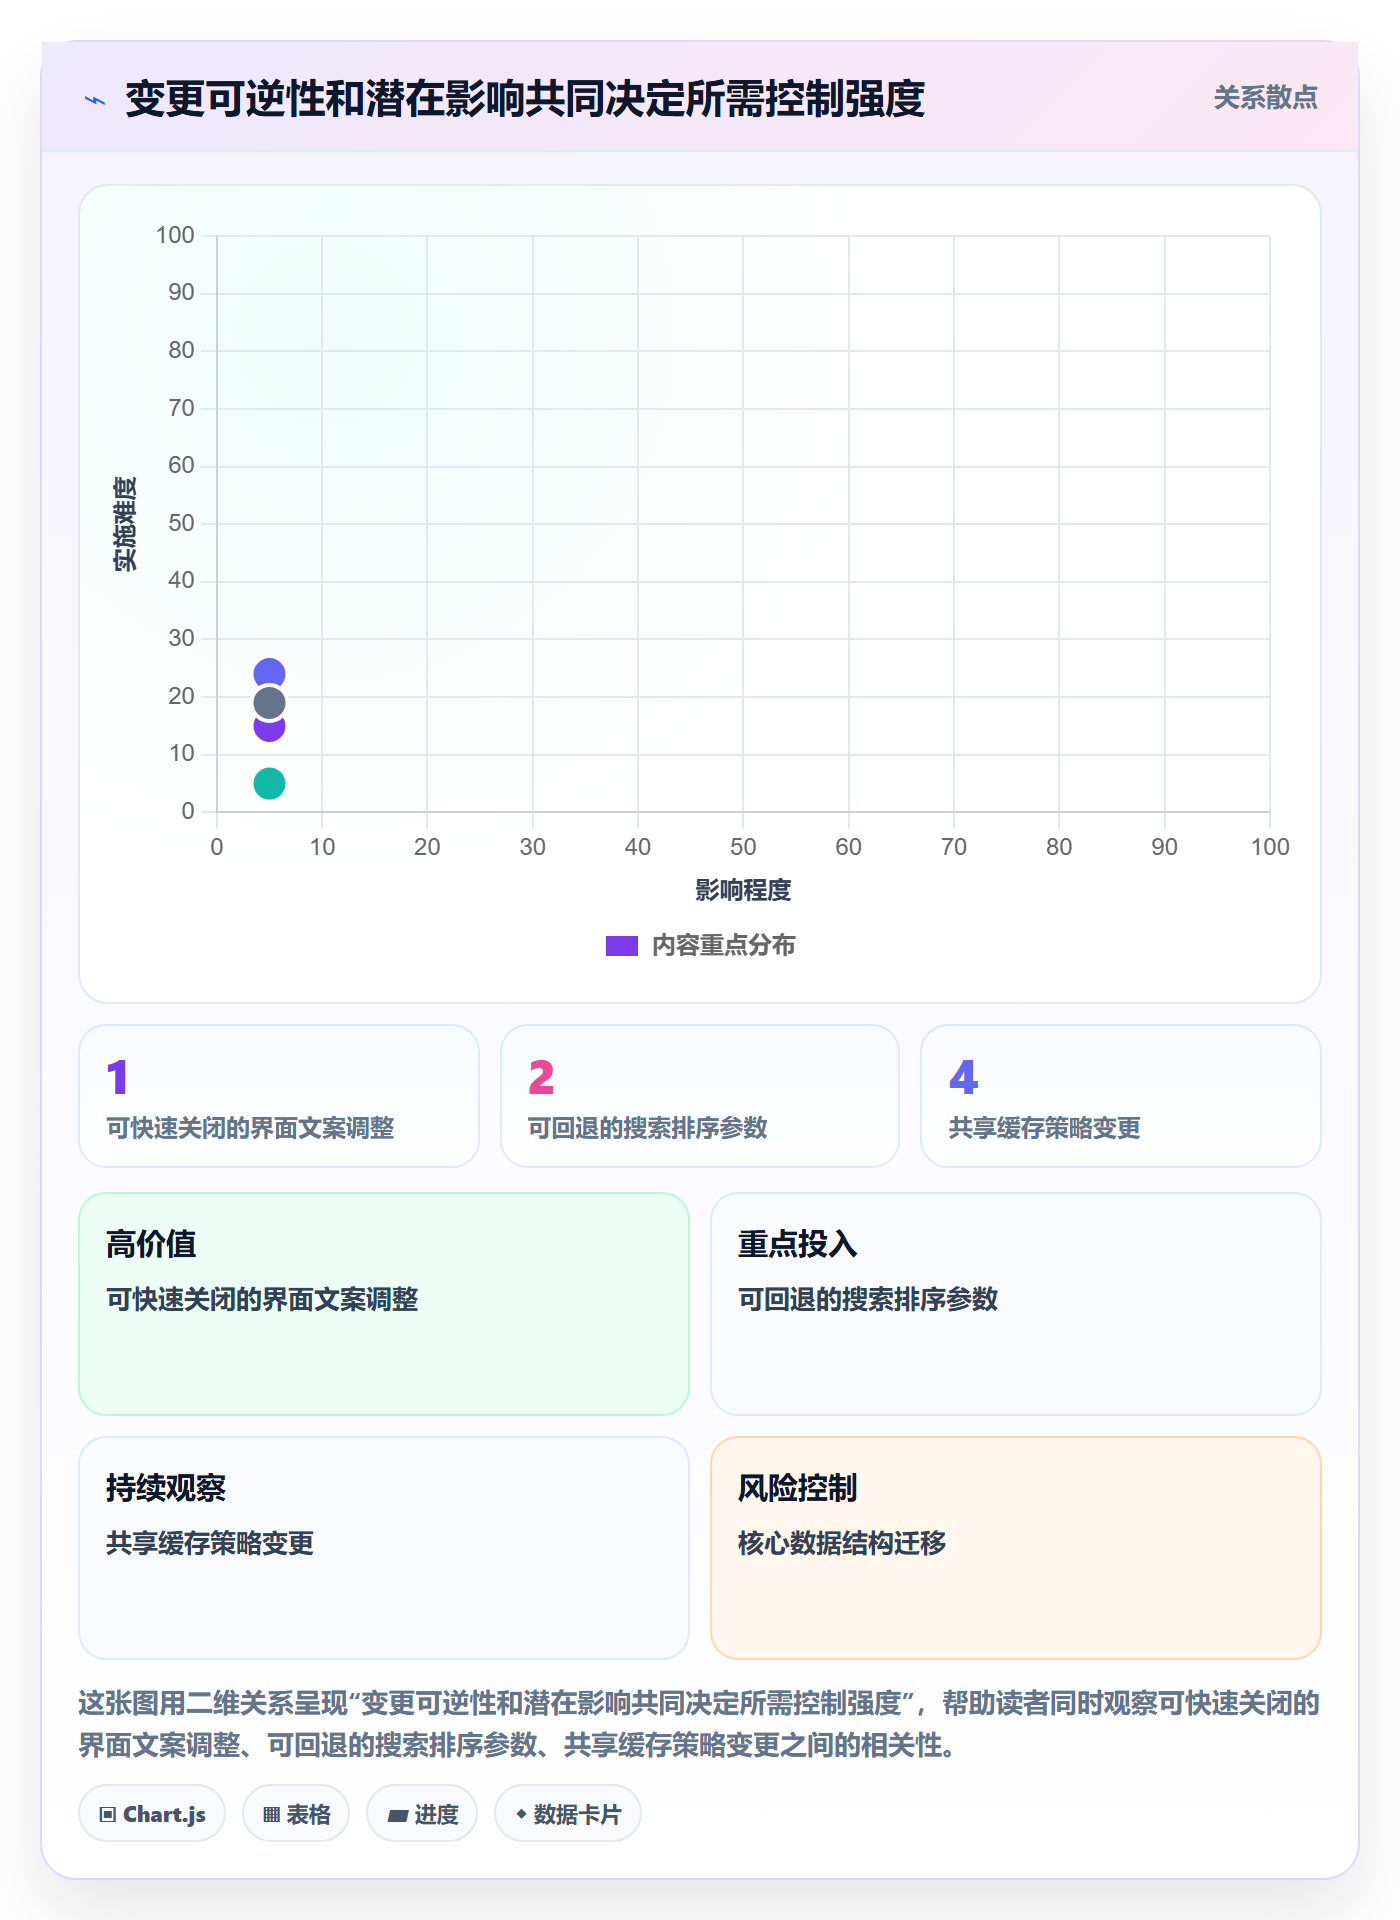Select the 持续观察 quadrant card
The image size is (1400, 1920).
[384, 1548]
